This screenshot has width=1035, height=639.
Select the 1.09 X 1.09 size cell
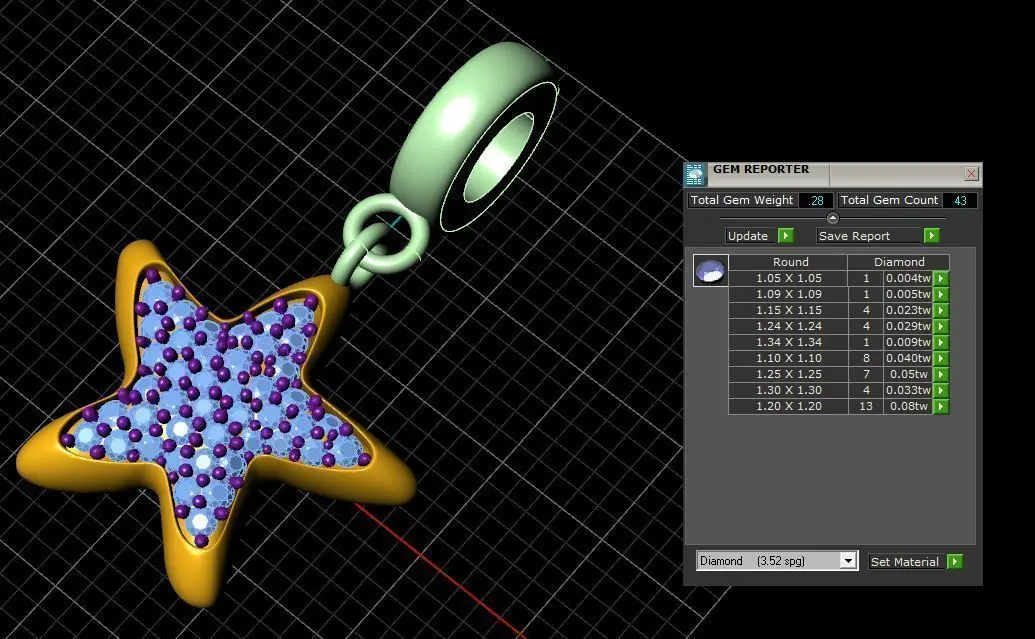[789, 294]
